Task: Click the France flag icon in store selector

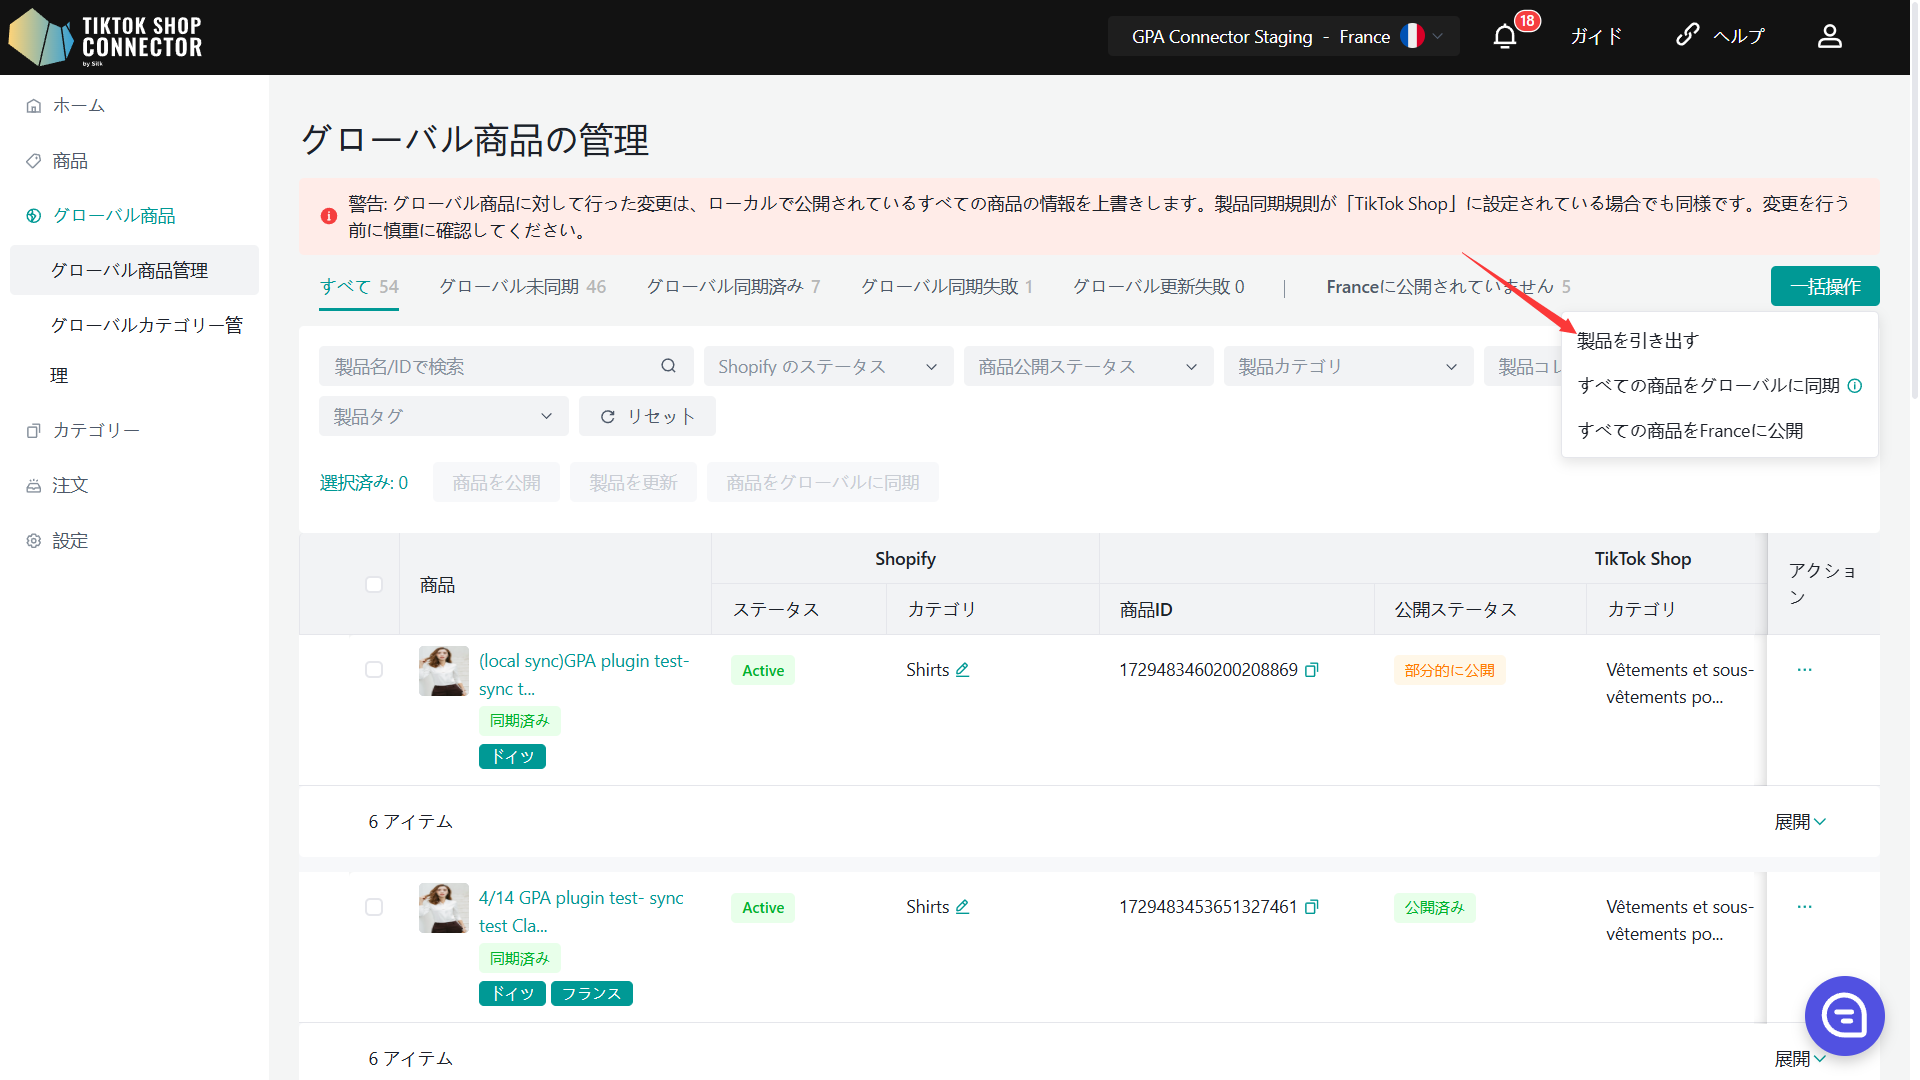Action: [x=1412, y=37]
